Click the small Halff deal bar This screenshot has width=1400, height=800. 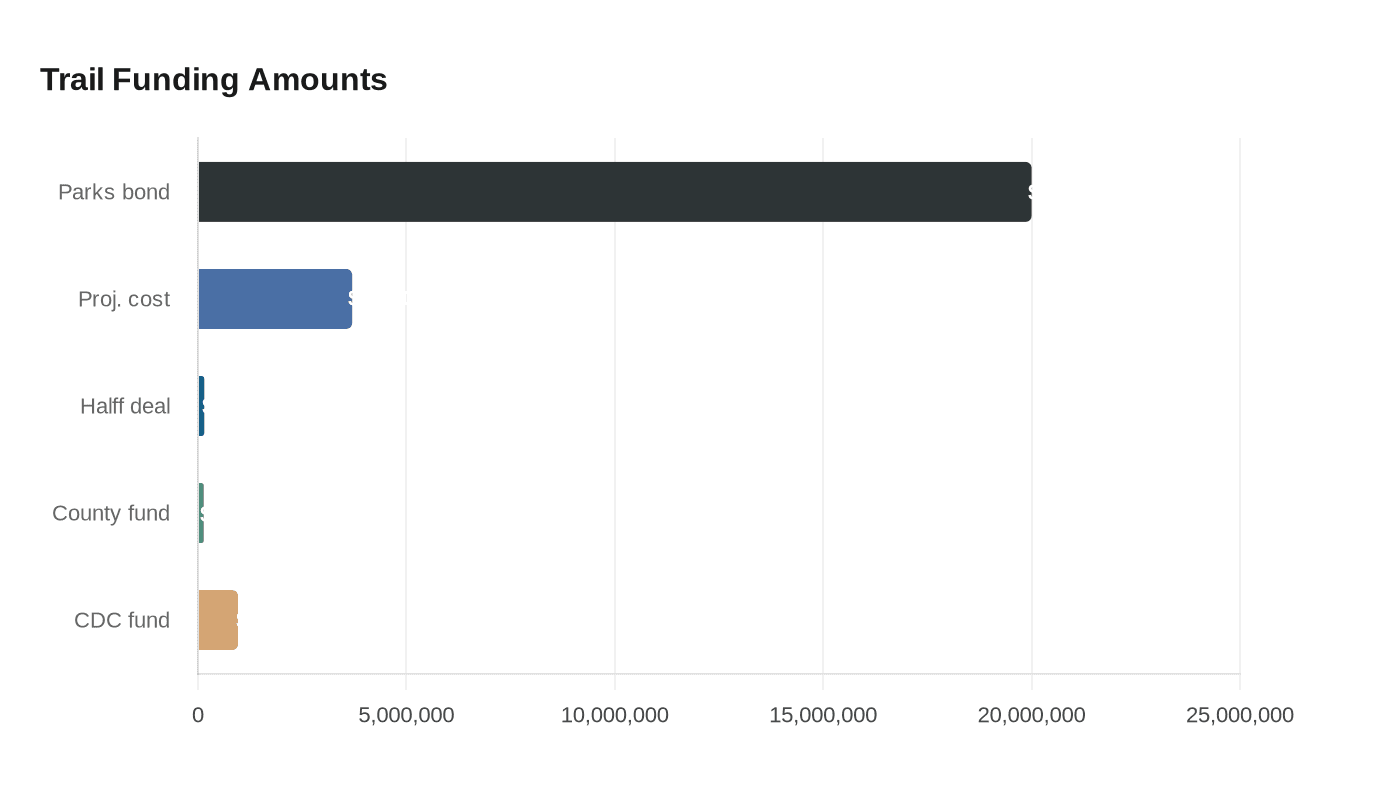click(201, 406)
